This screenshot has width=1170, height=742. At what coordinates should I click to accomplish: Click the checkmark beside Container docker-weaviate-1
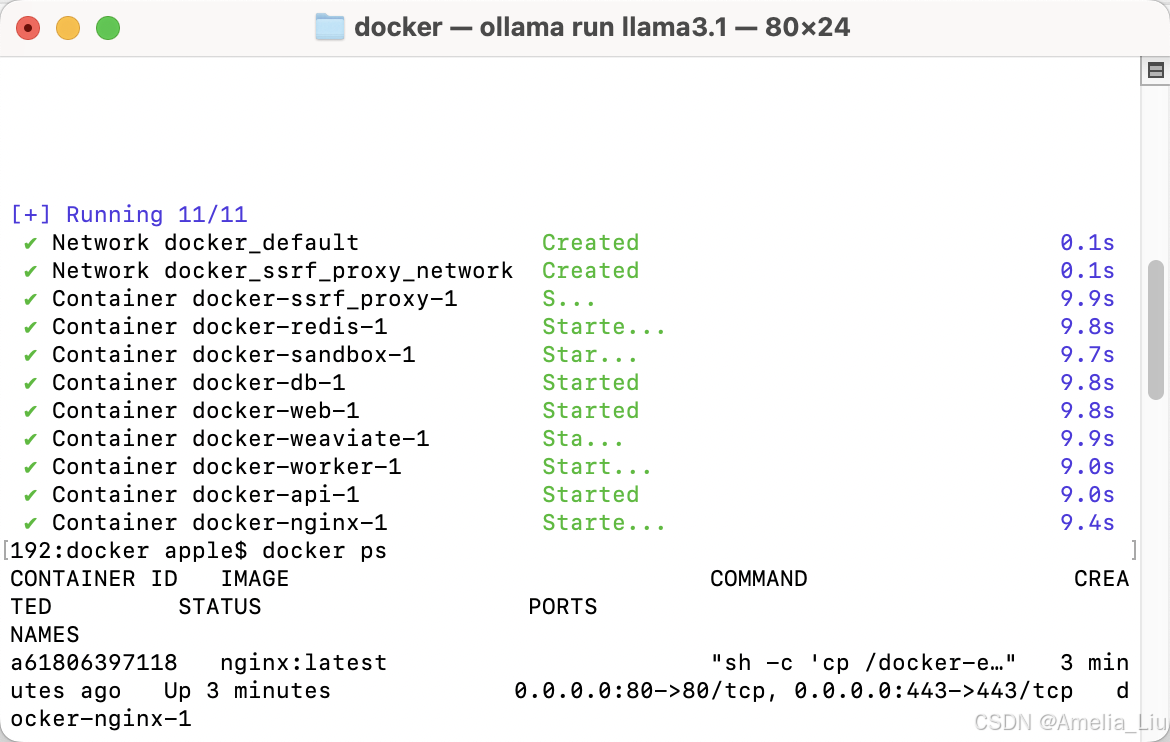[31, 439]
